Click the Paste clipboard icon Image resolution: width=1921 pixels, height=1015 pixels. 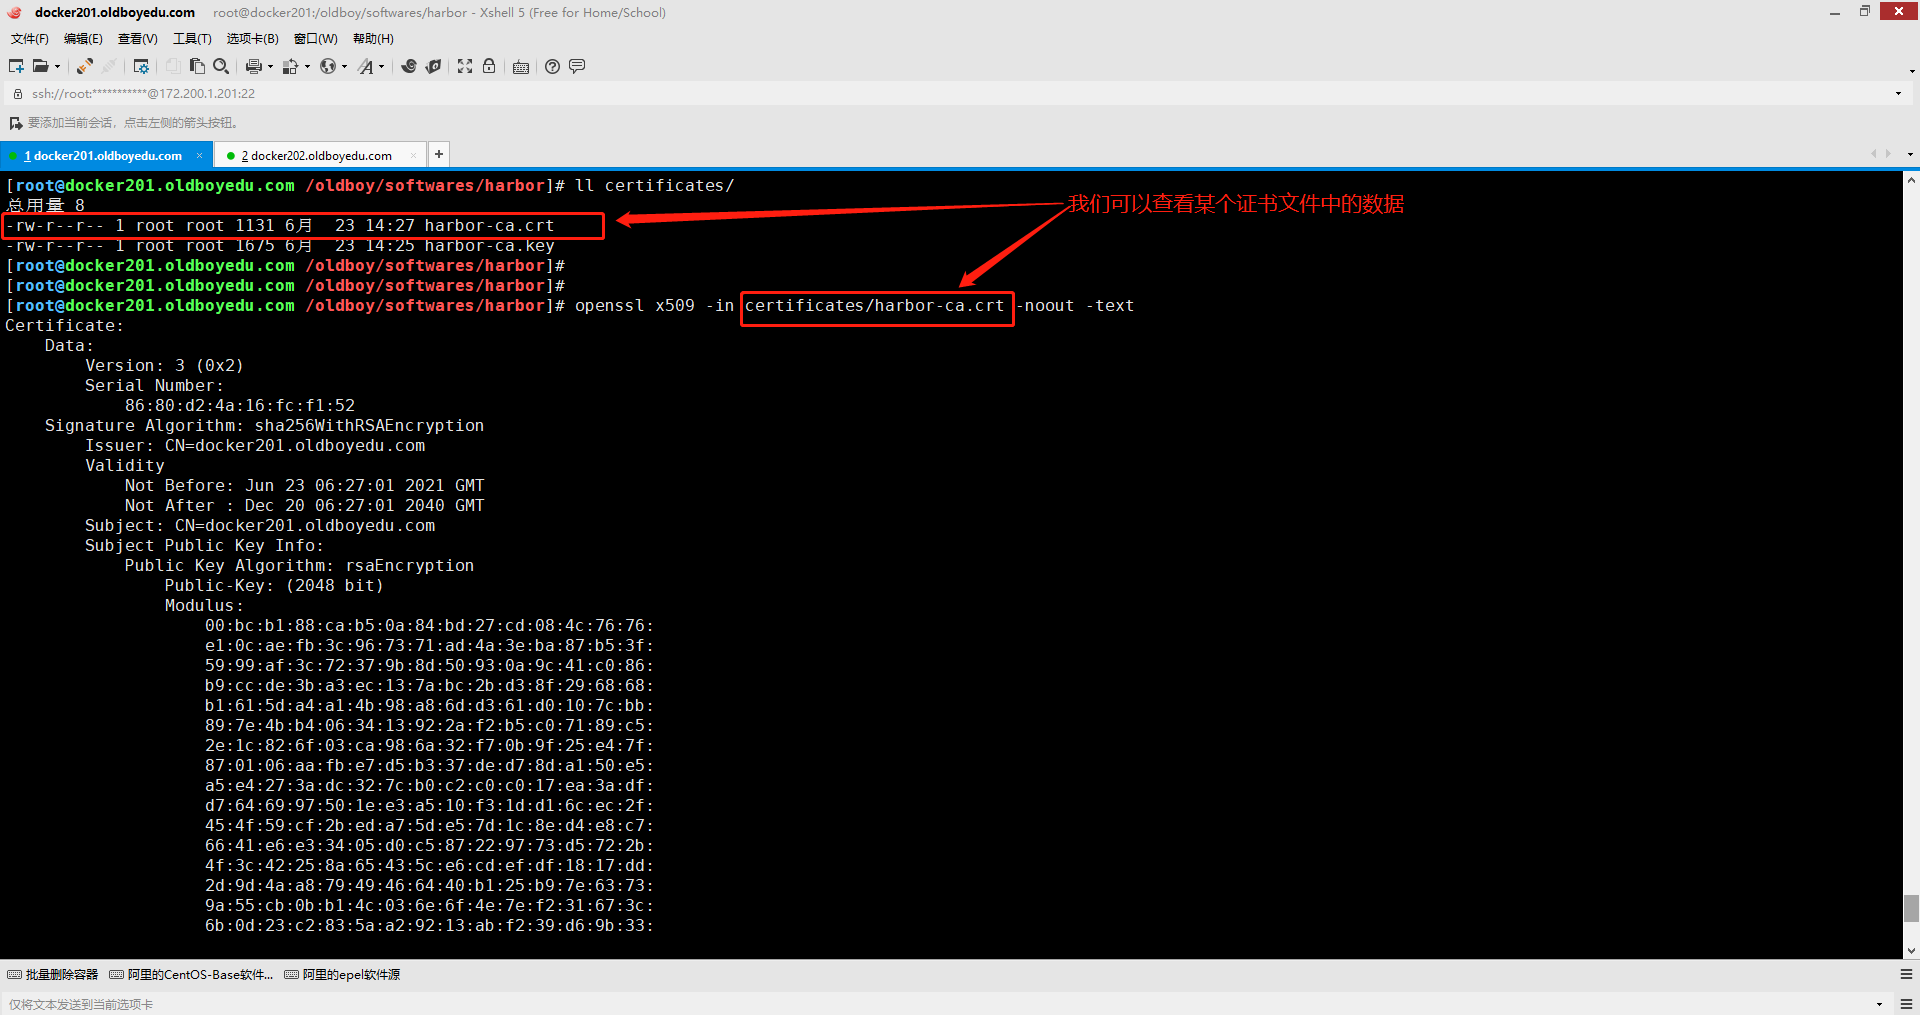197,66
